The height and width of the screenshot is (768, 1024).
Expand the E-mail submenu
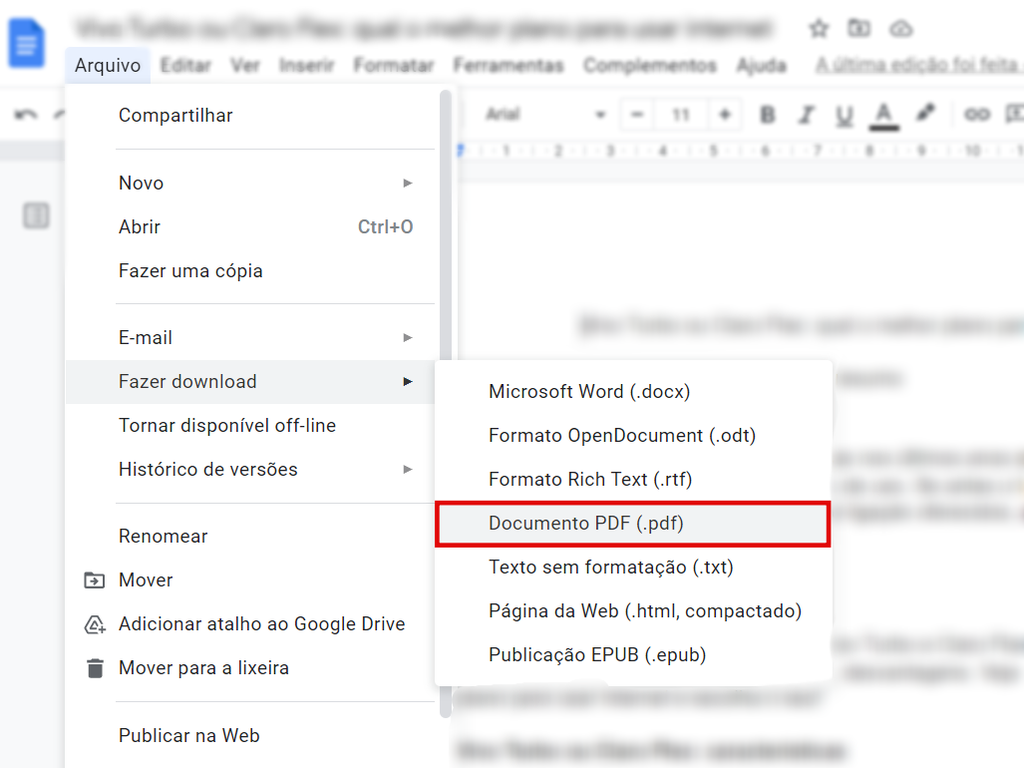[x=250, y=338]
